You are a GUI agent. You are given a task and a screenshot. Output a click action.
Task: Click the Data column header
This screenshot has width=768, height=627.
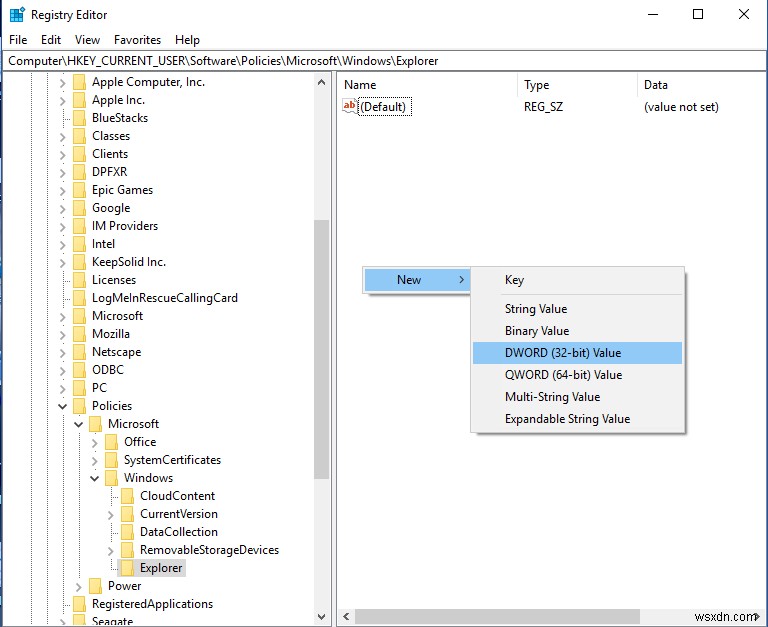(x=702, y=85)
